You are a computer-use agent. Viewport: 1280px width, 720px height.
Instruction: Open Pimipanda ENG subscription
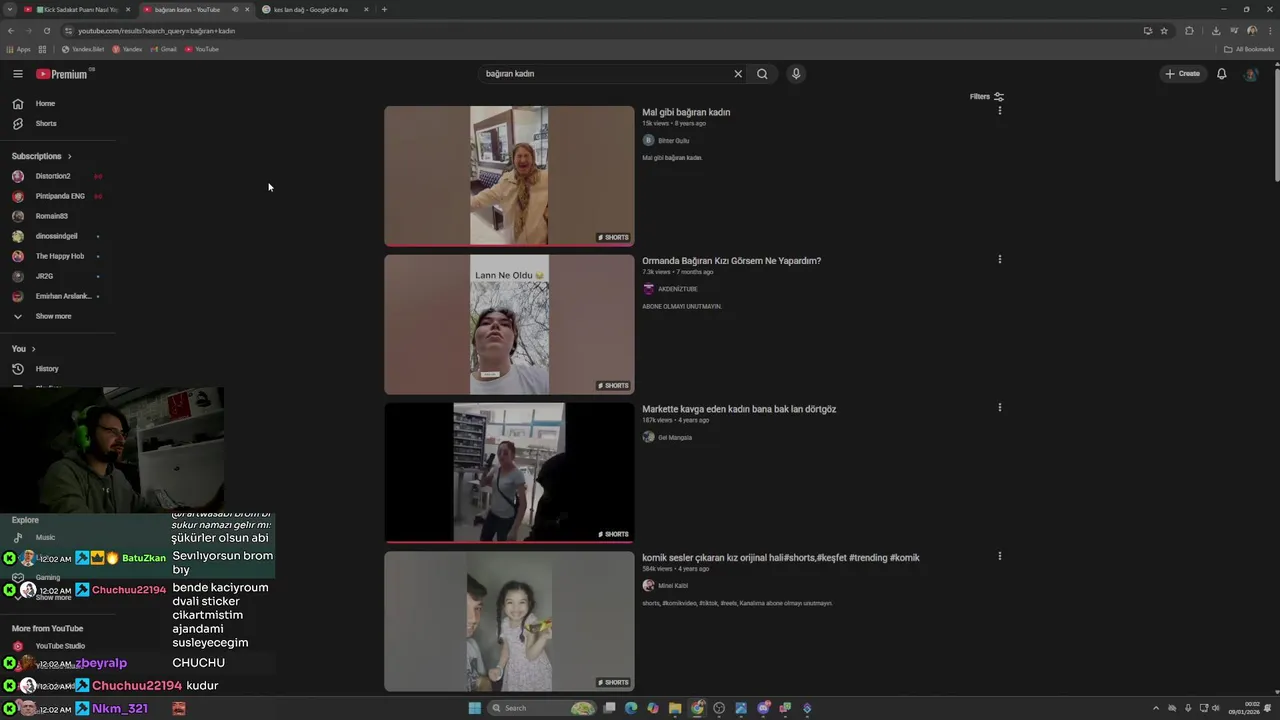[x=58, y=196]
